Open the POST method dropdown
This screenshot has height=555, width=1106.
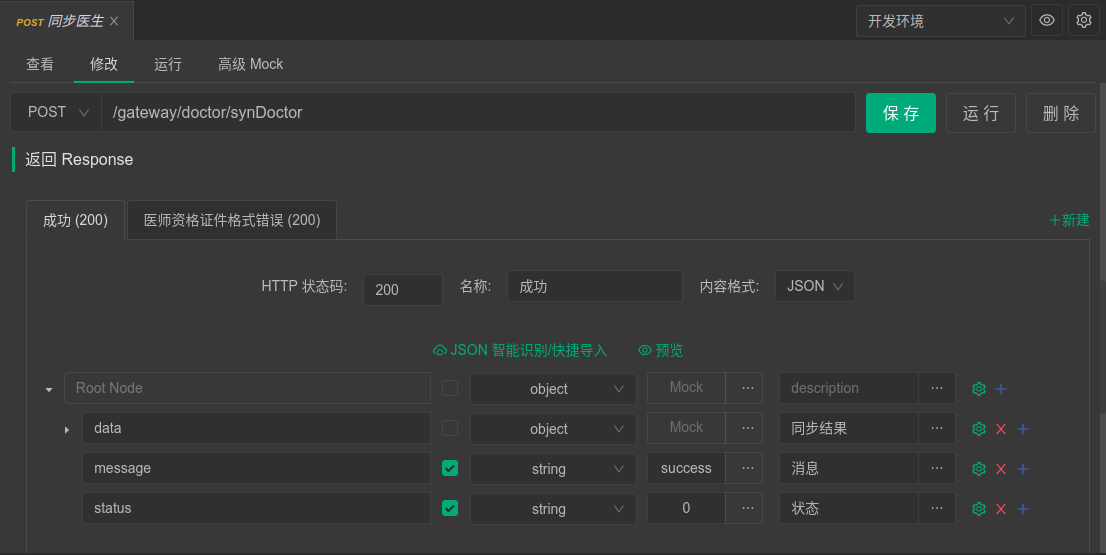56,112
